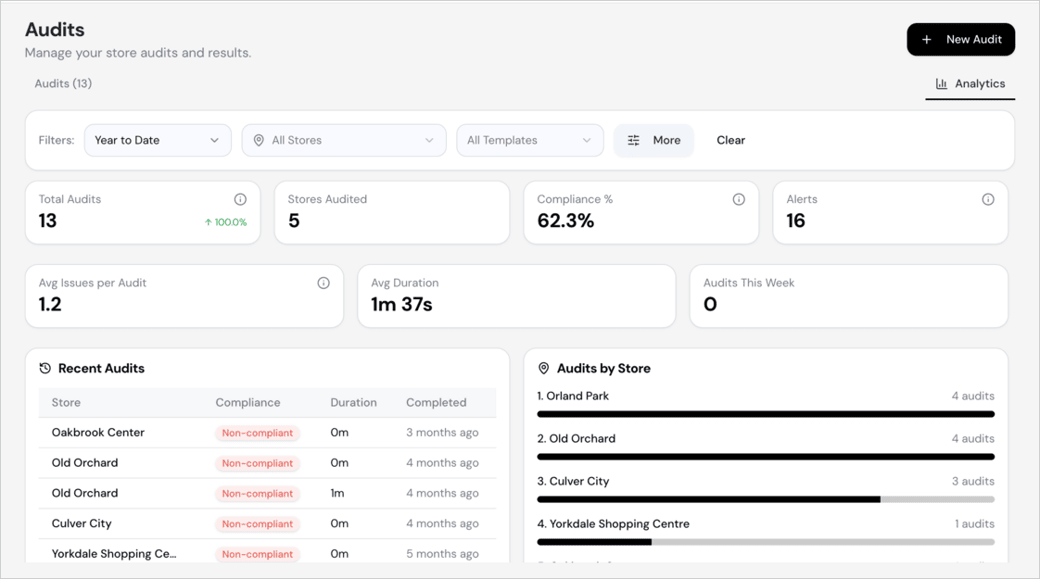Click the Culver City audits progress bar
This screenshot has width=1040, height=579.
tap(765, 499)
